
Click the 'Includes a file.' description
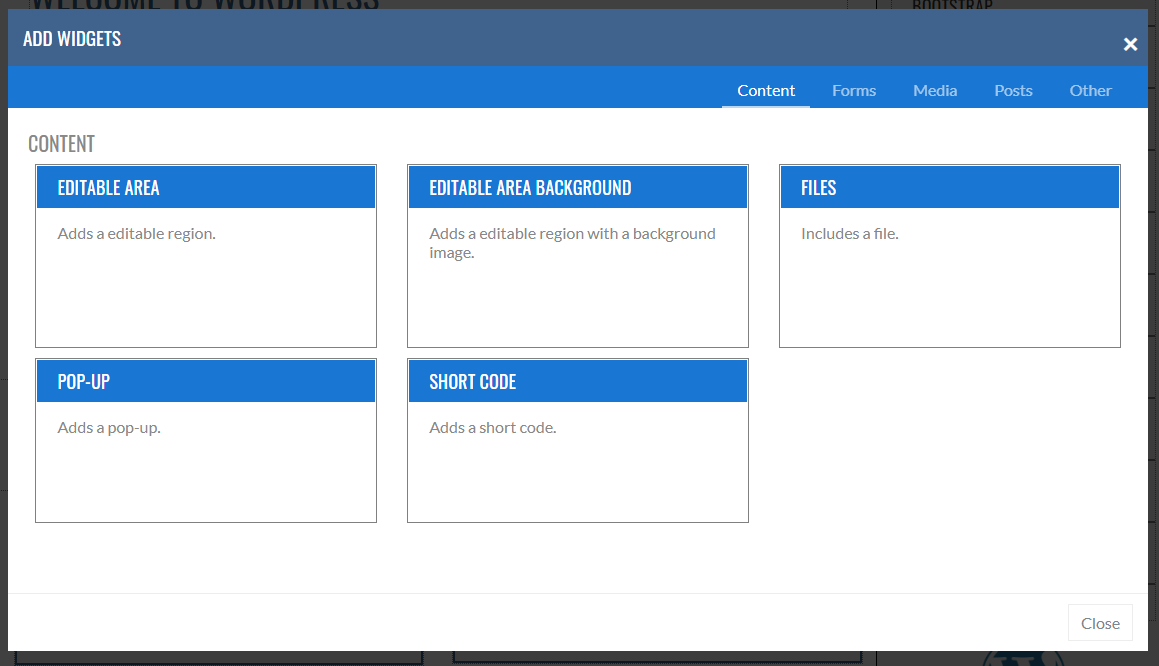pyautogui.click(x=850, y=234)
